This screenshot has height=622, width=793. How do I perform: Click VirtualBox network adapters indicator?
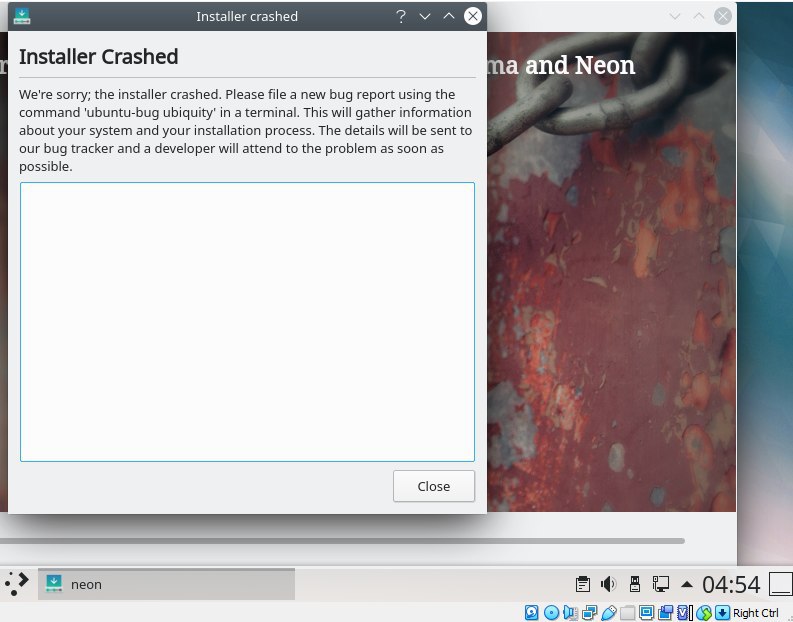click(x=589, y=613)
